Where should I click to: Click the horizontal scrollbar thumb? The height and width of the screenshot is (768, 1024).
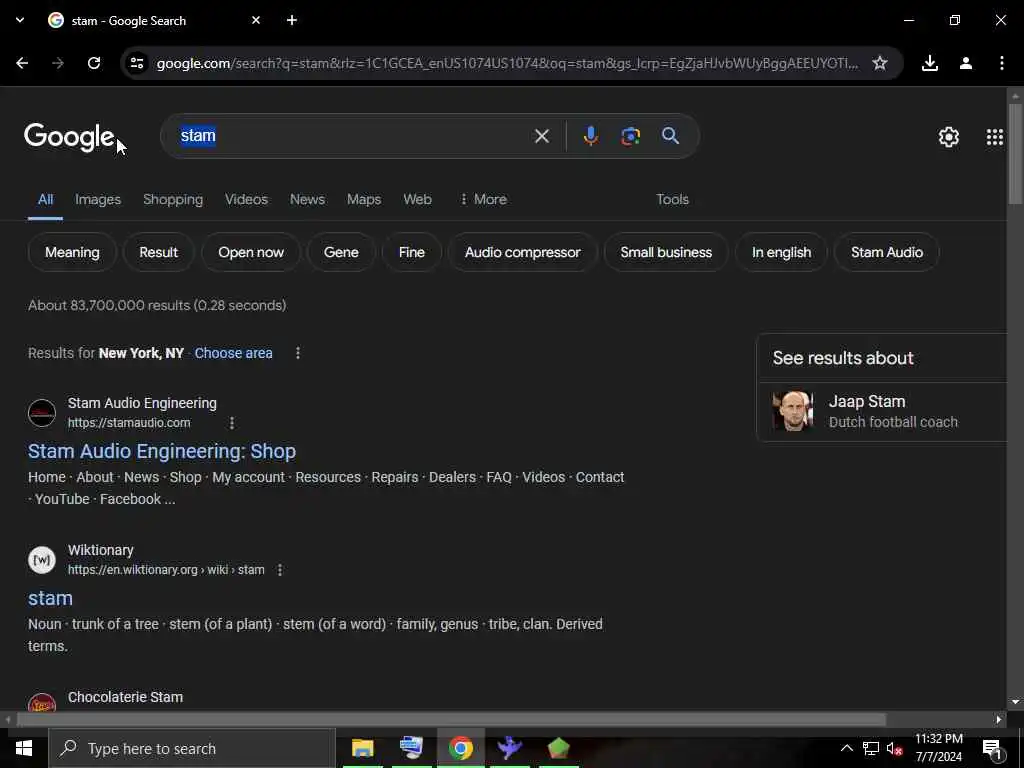point(451,720)
